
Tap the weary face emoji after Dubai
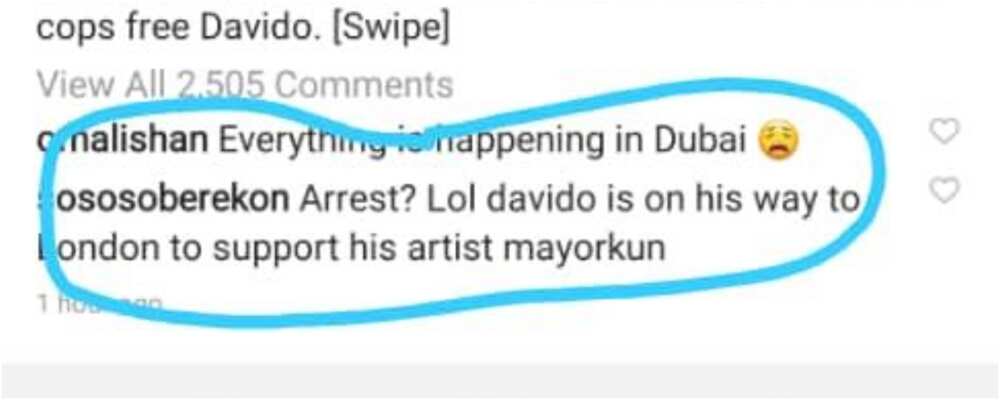779,140
